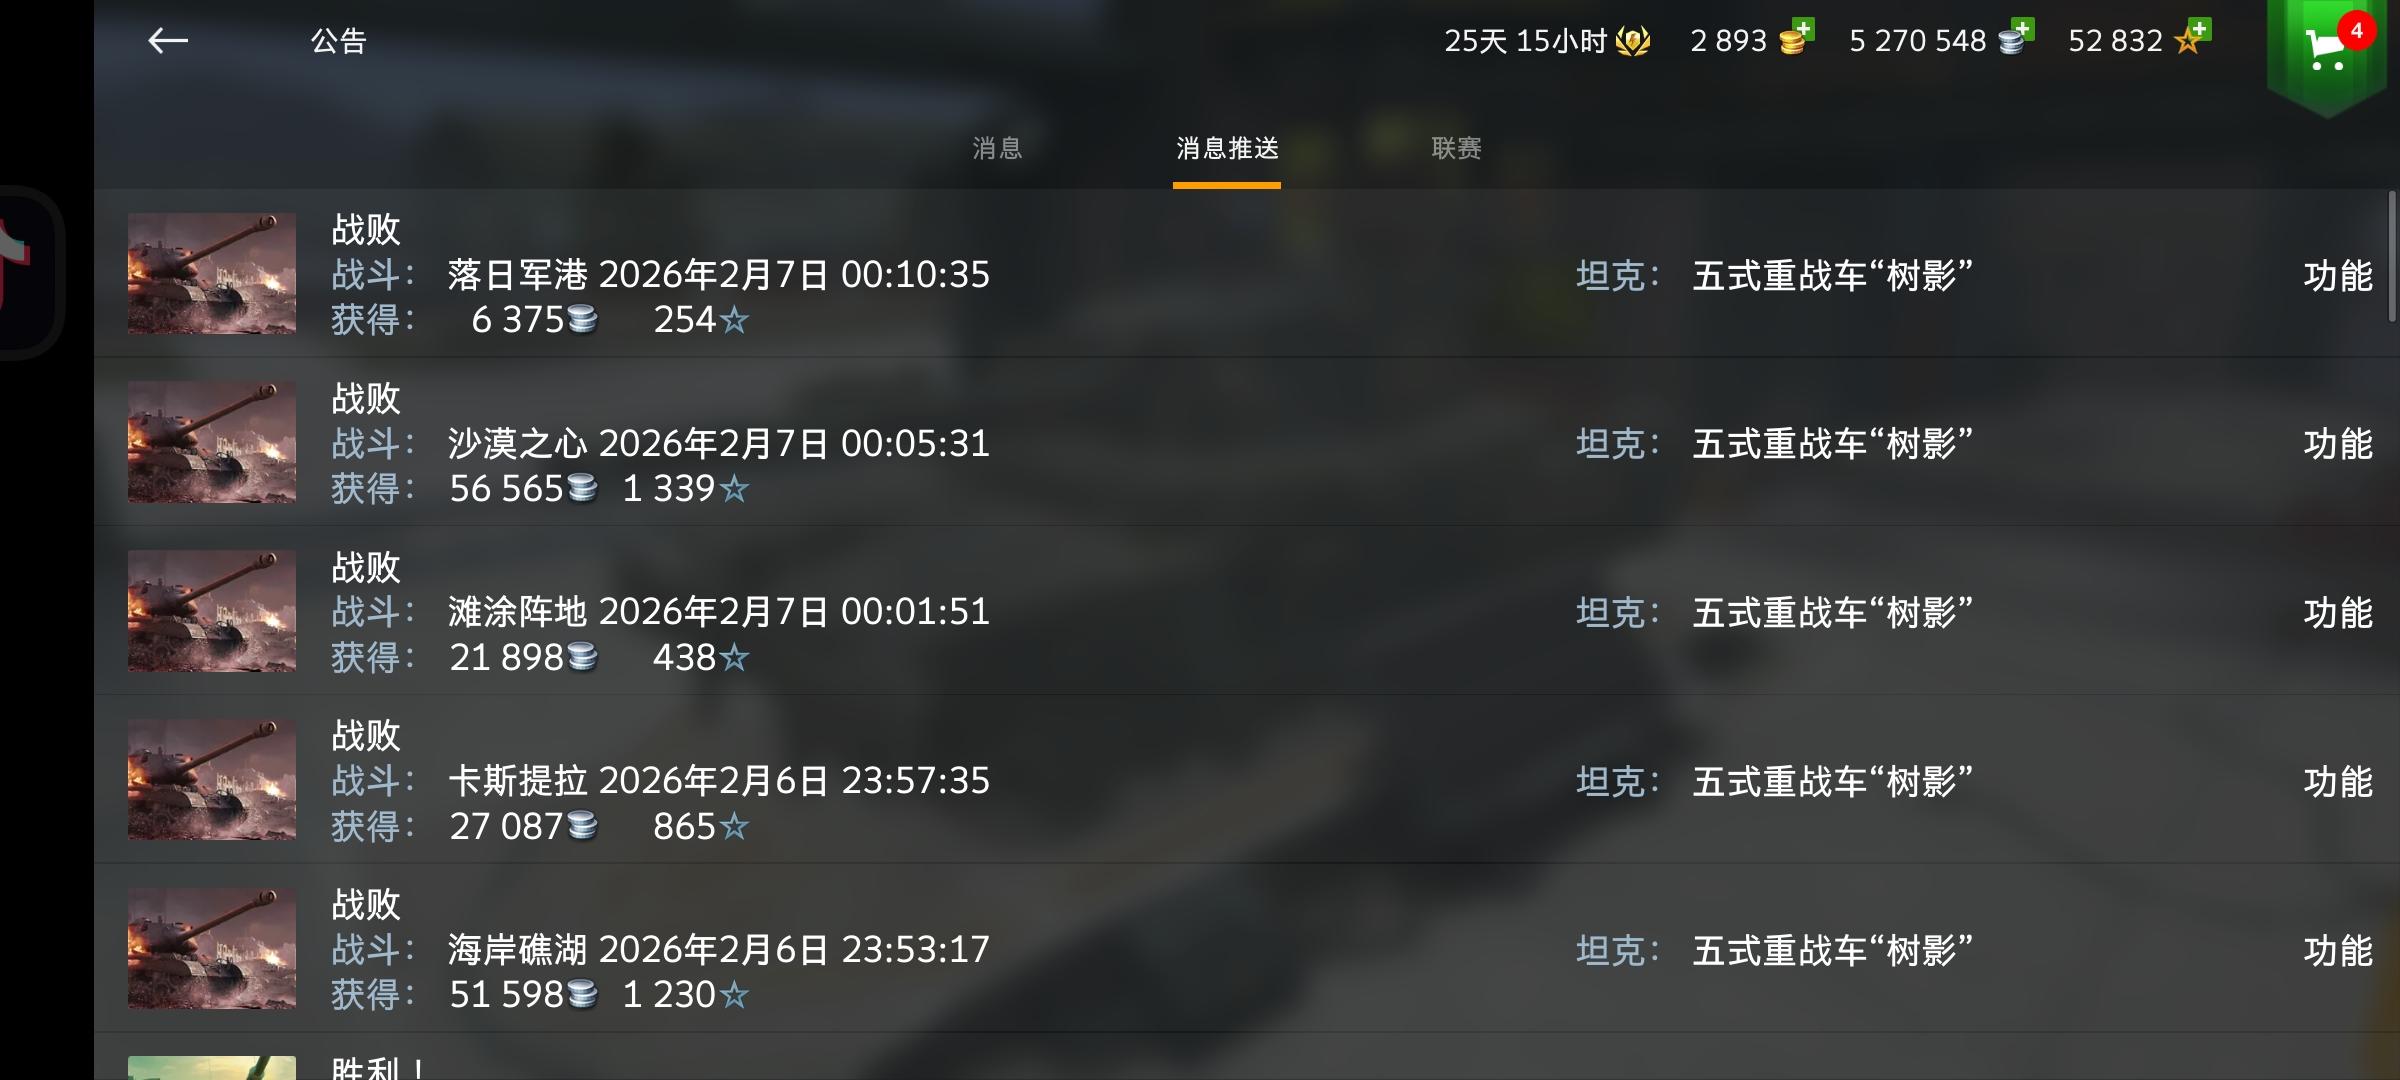Open the 海岸礁湖 defeat battle thumbnail
The width and height of the screenshot is (2400, 1080).
[x=212, y=948]
